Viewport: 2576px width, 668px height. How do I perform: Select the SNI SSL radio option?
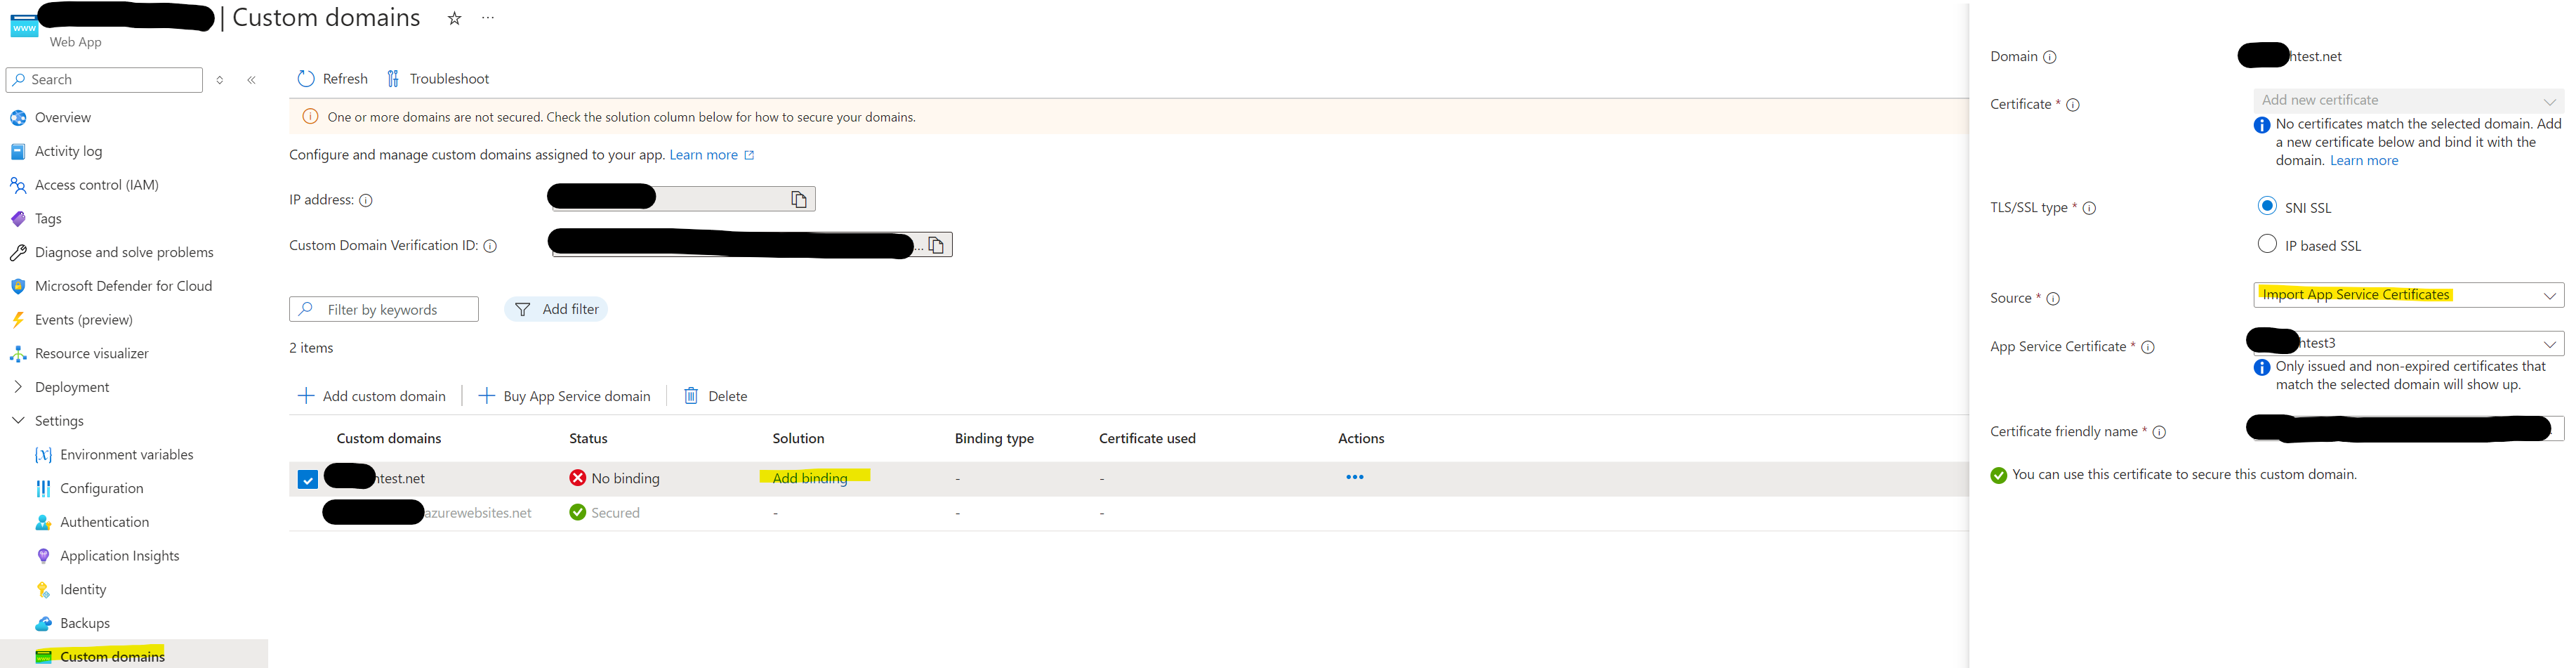(x=2267, y=206)
